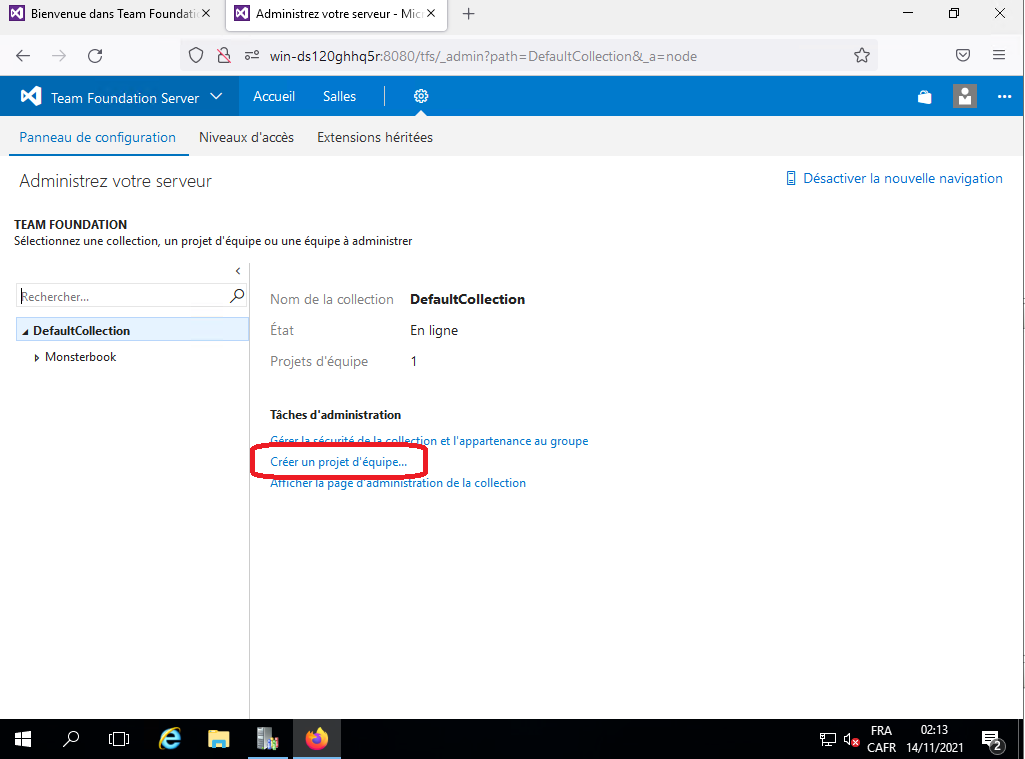Screen dimensions: 1025x759
Task: Click the taskbar clock showing 02:13
Action: point(934,739)
